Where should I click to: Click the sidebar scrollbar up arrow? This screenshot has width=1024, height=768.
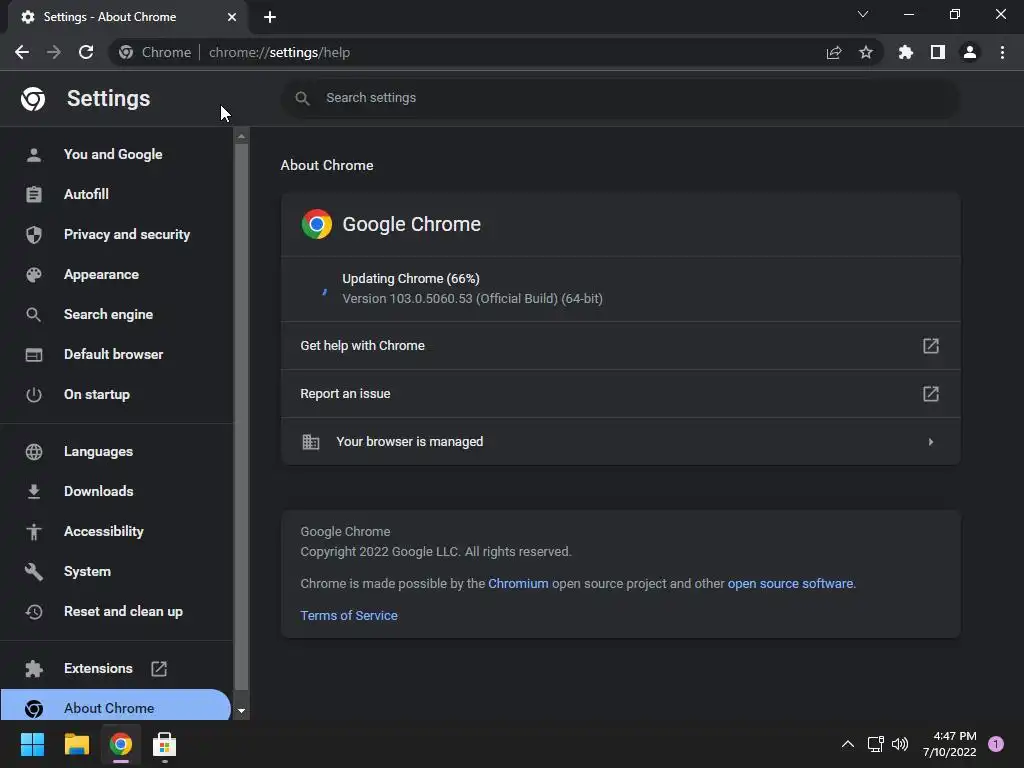tap(242, 136)
